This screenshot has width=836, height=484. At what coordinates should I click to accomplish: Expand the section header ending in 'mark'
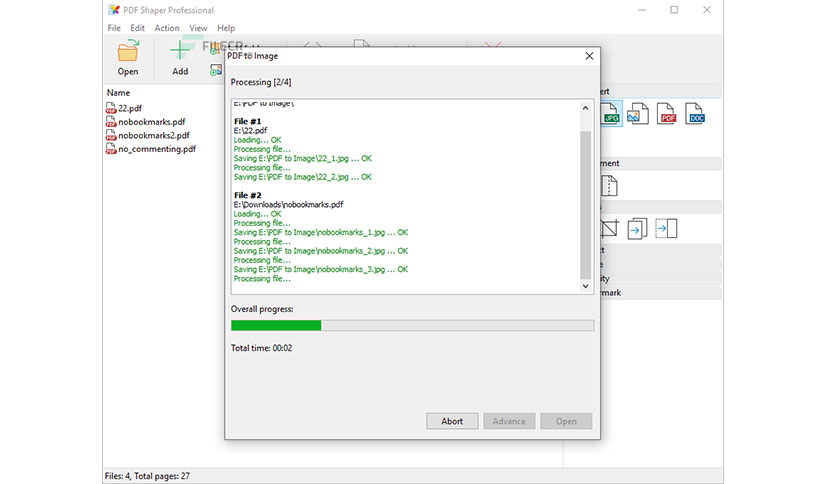point(661,293)
